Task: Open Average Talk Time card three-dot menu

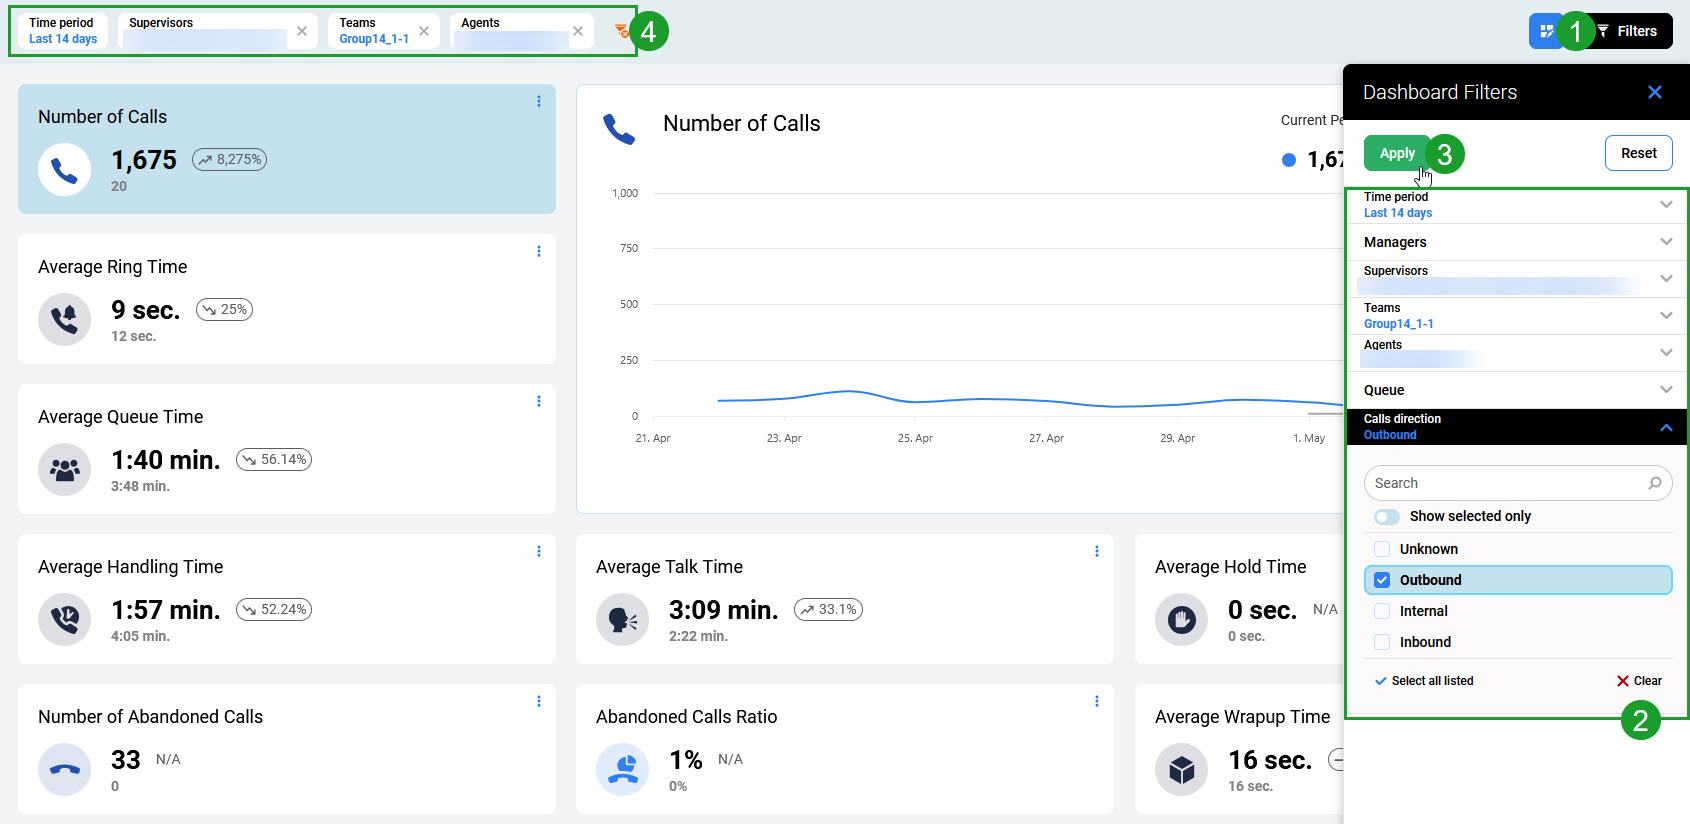Action: click(1097, 551)
